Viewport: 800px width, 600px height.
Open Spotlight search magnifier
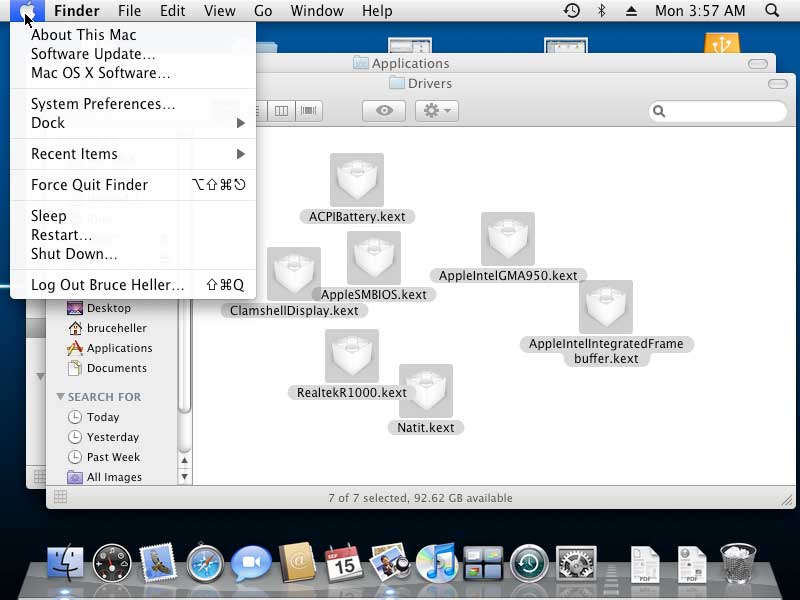tap(772, 11)
